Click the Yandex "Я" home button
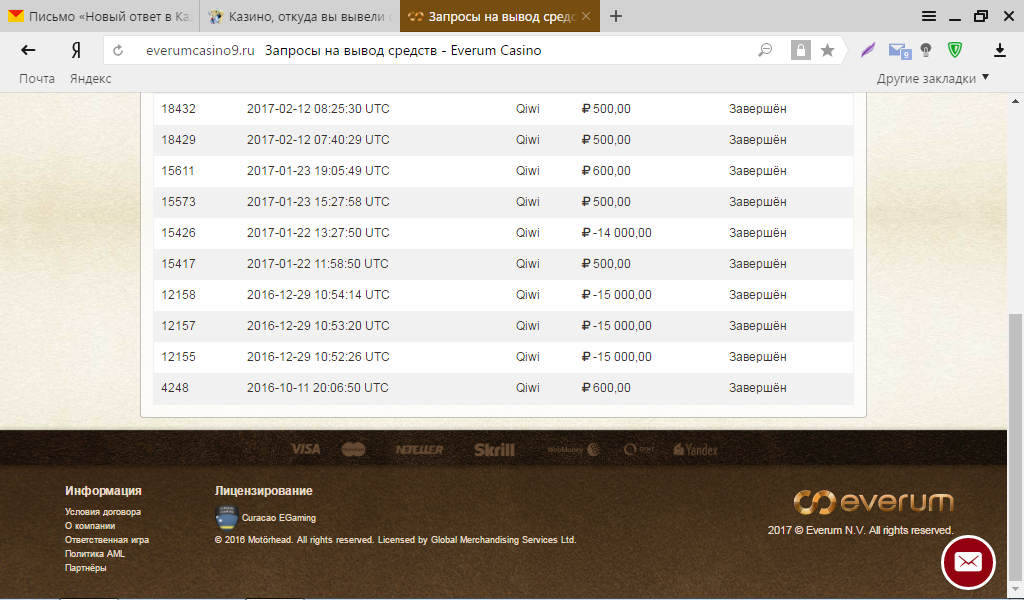1024x600 pixels. click(75, 50)
